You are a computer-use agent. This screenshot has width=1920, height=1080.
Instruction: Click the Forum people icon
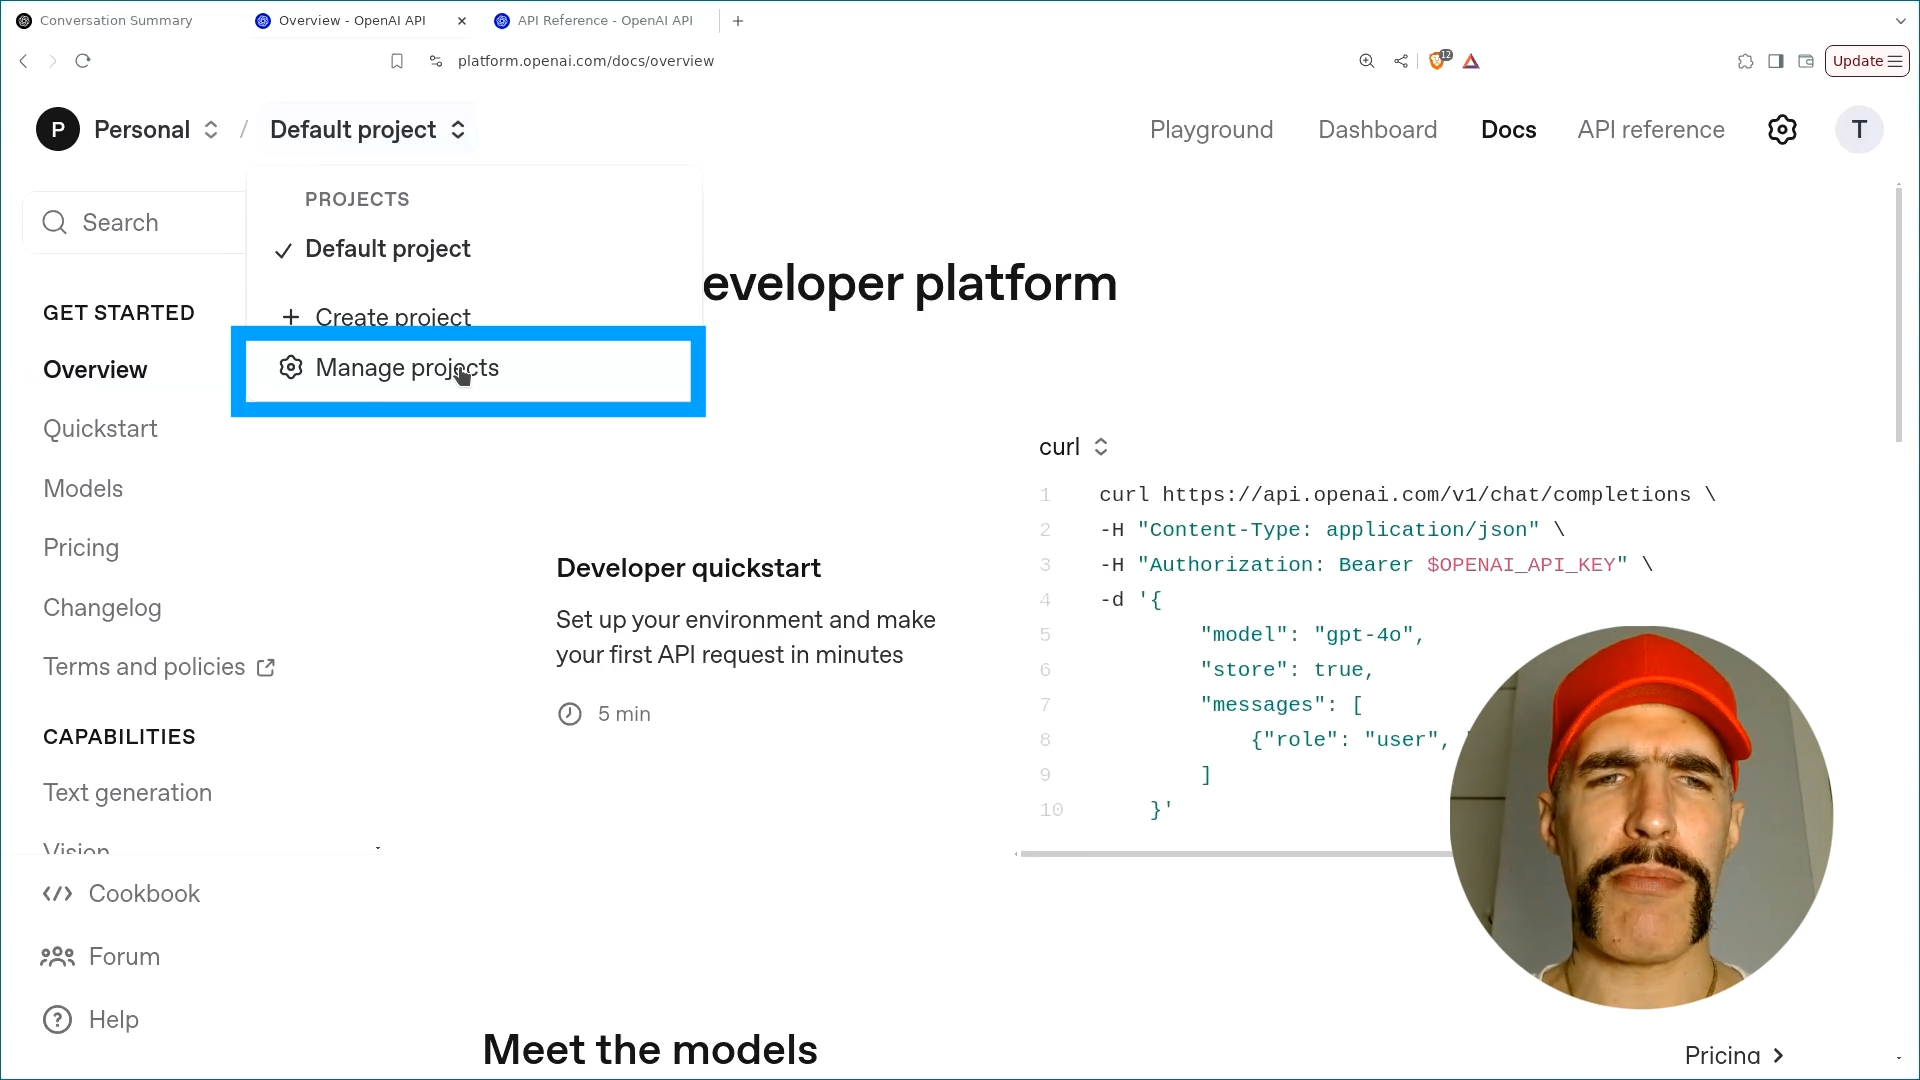57,957
